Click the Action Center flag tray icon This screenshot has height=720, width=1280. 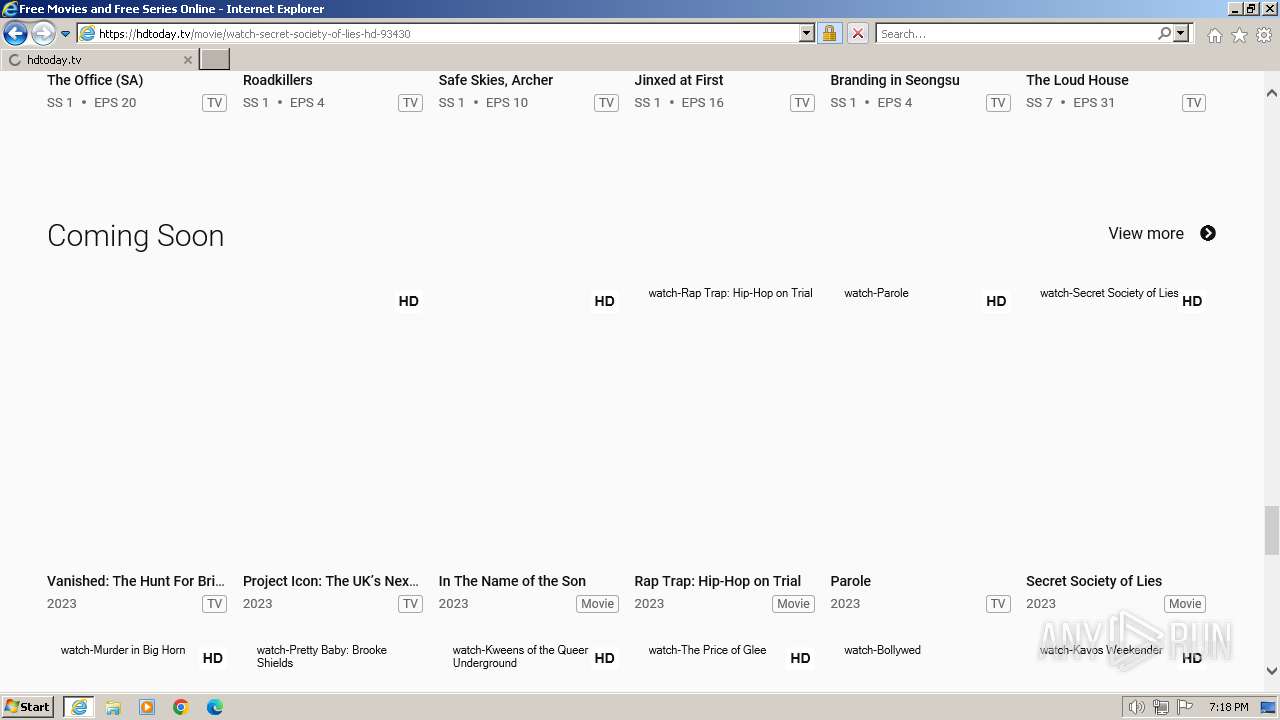click(1185, 707)
